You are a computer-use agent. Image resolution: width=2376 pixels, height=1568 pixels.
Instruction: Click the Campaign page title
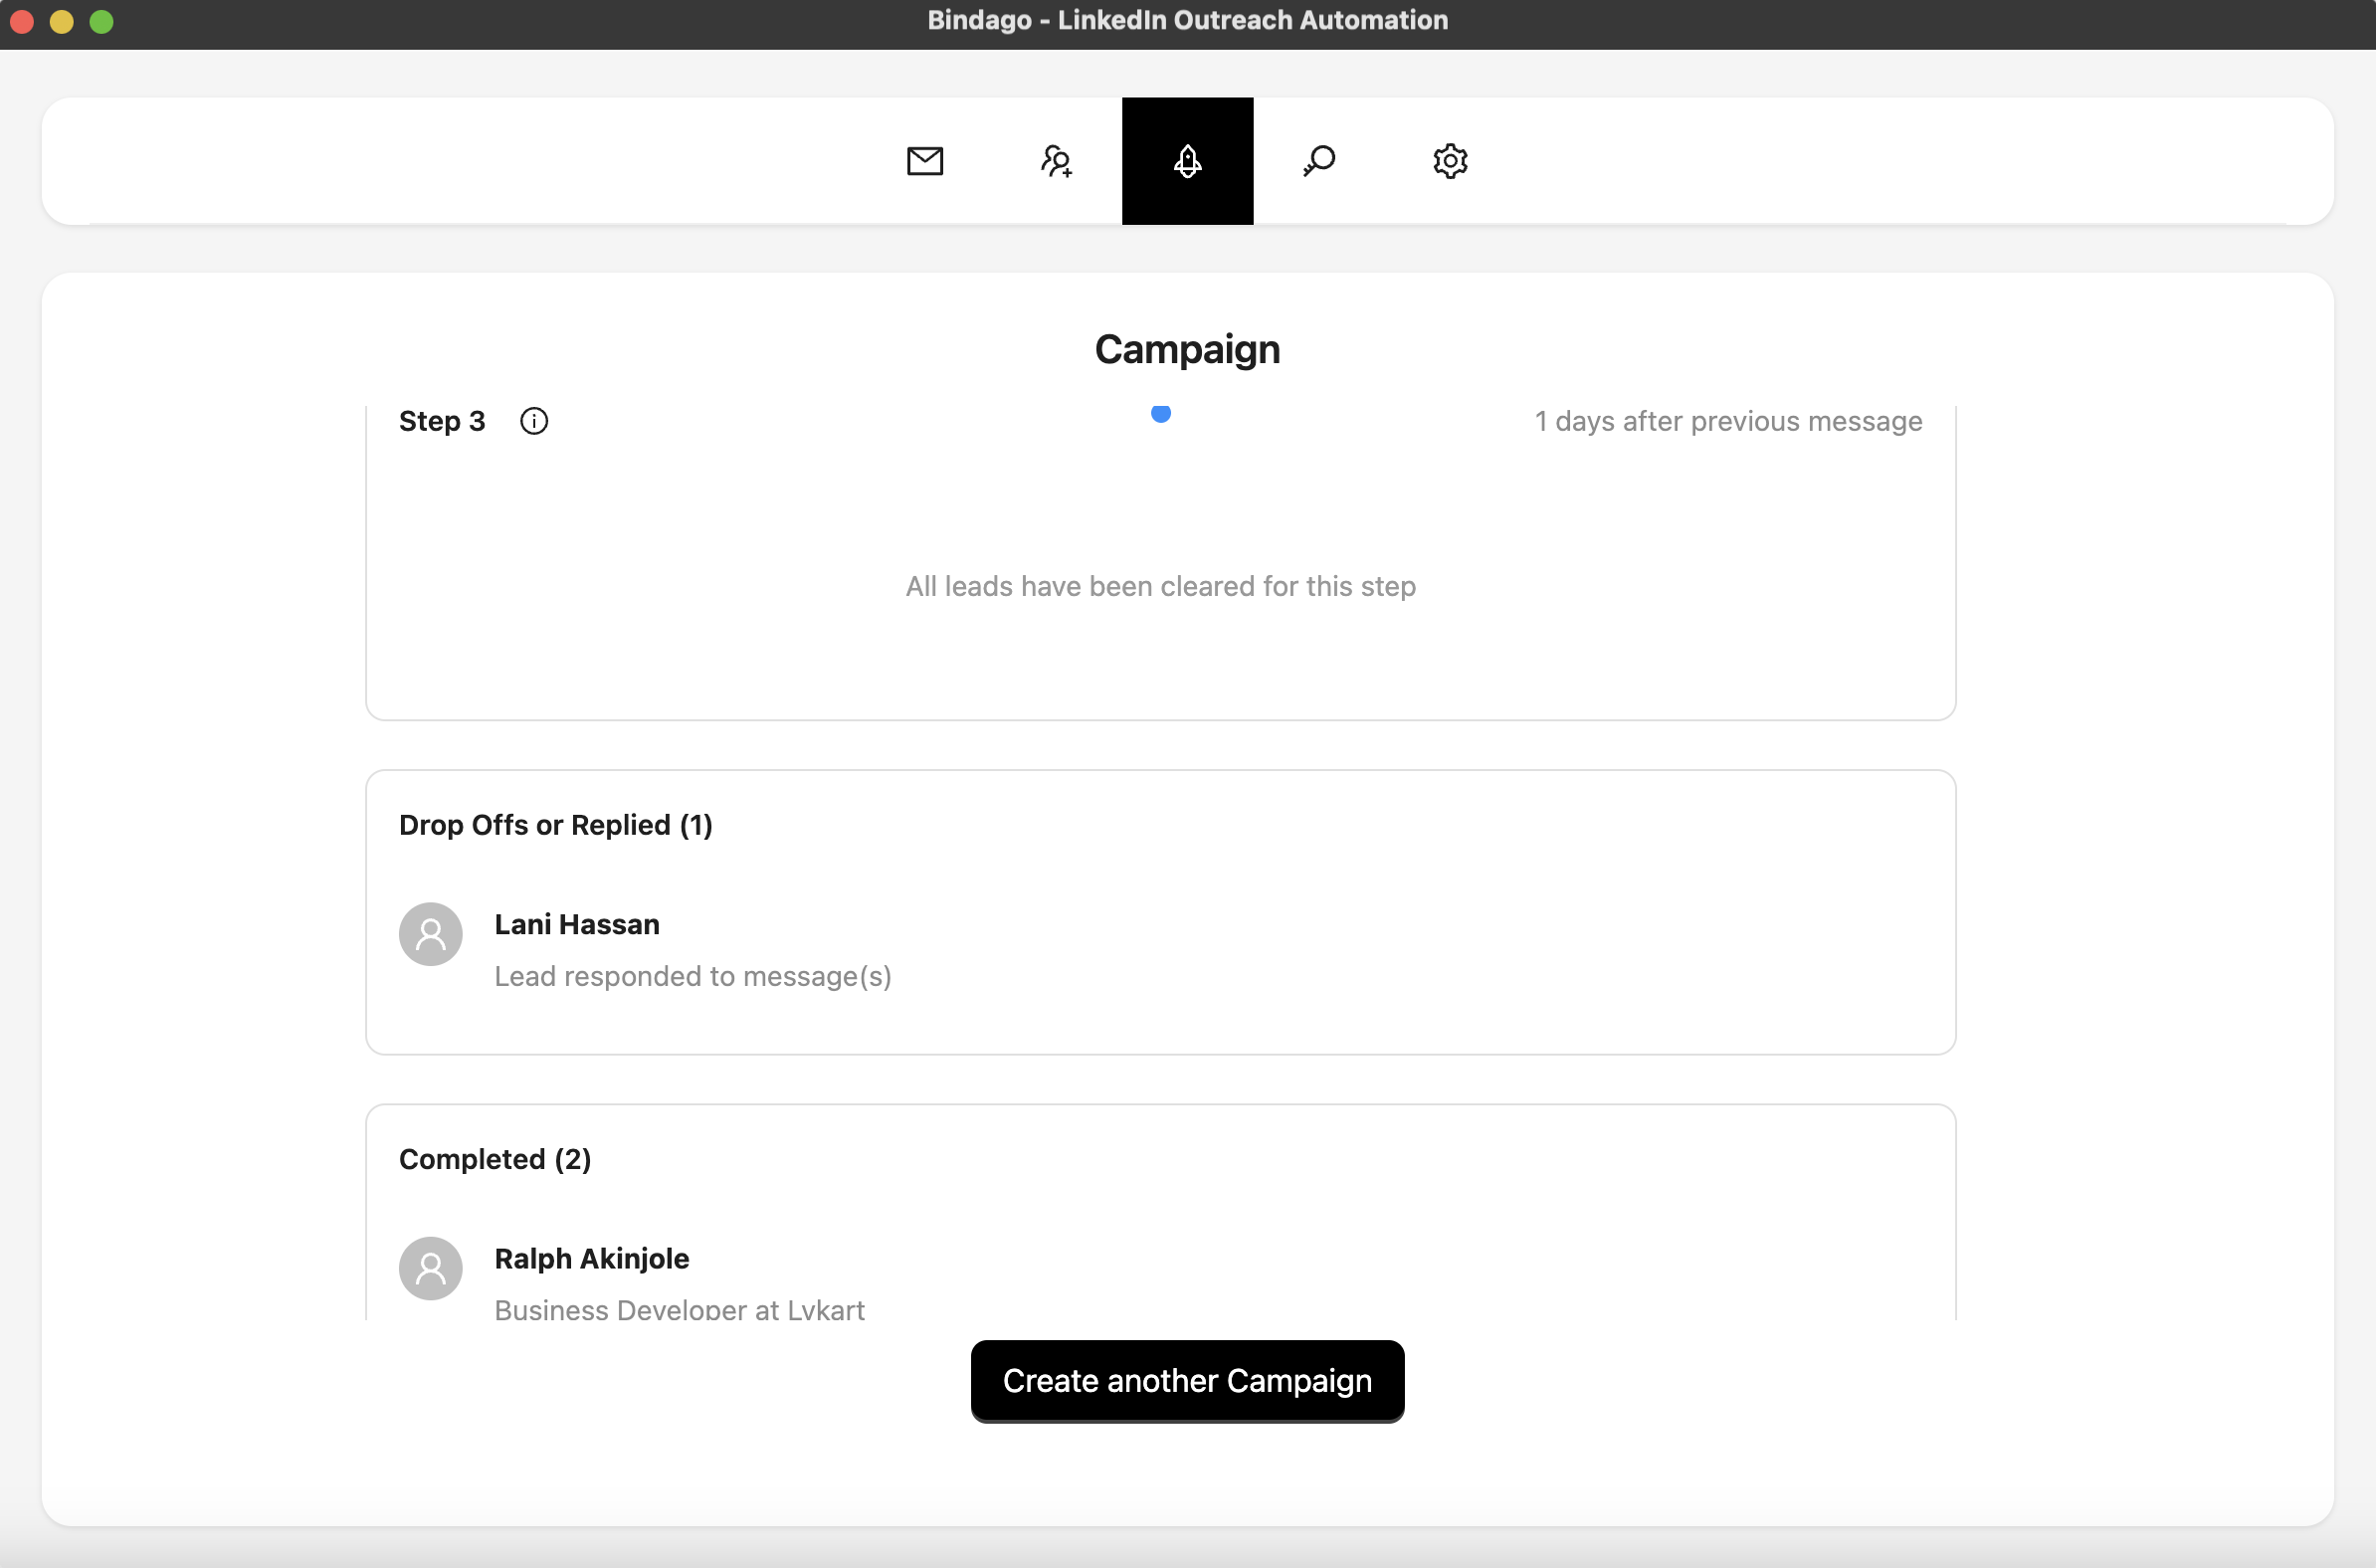1187,349
